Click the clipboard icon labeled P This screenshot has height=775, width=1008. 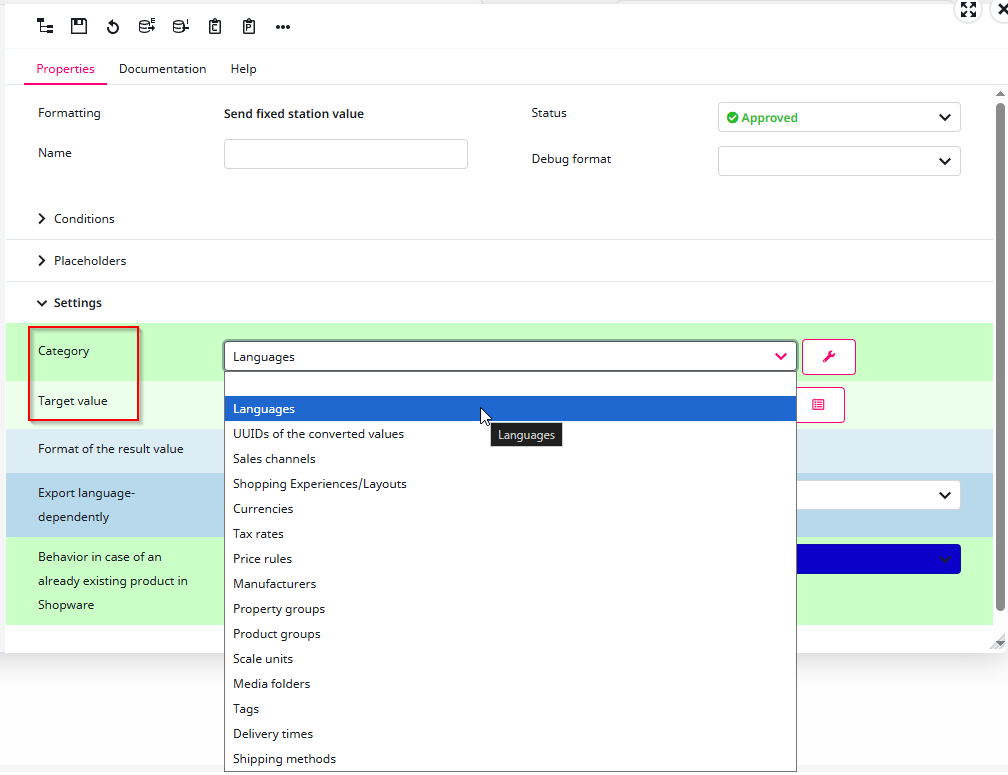pos(249,26)
